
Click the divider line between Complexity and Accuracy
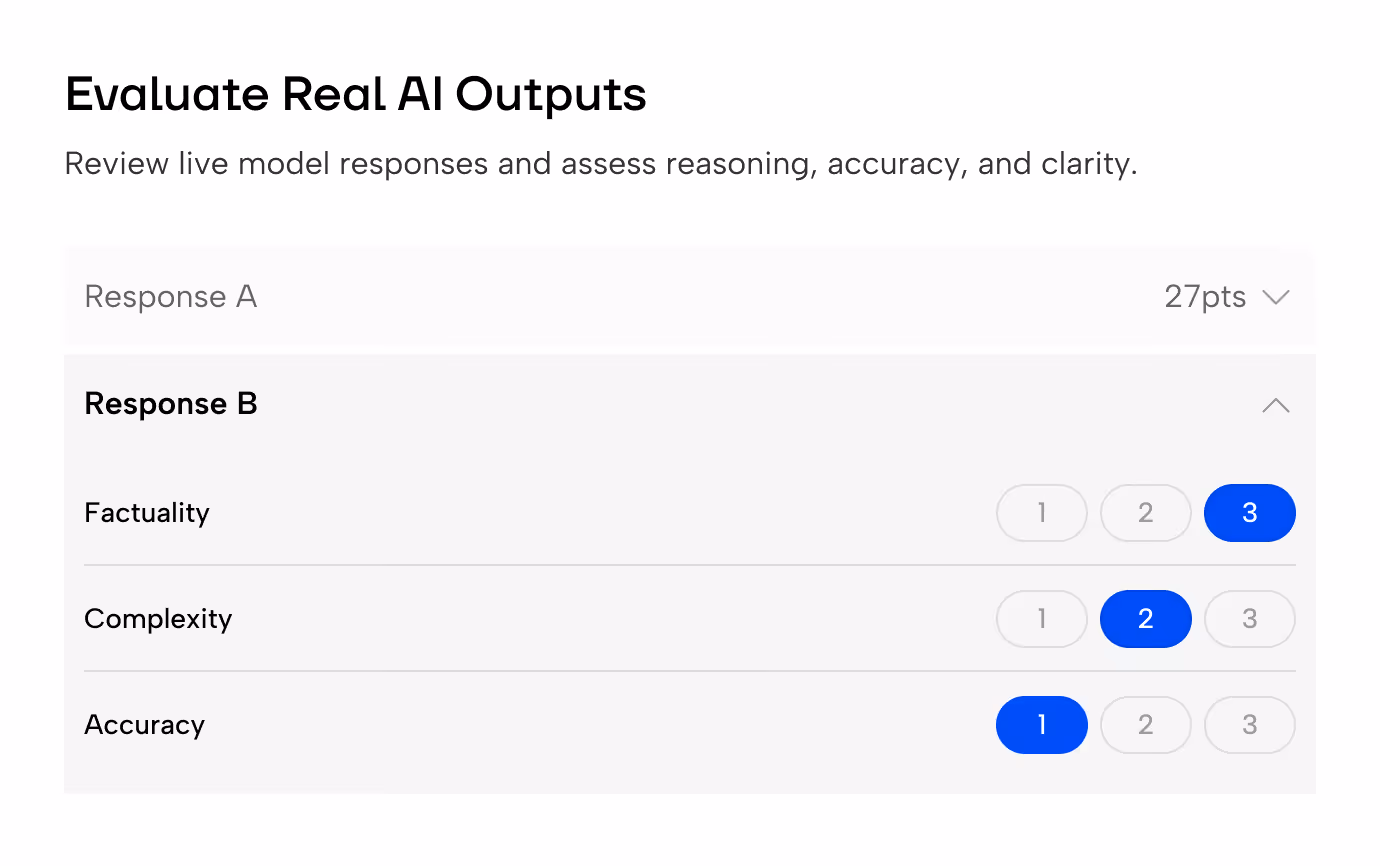pyautogui.click(x=690, y=671)
